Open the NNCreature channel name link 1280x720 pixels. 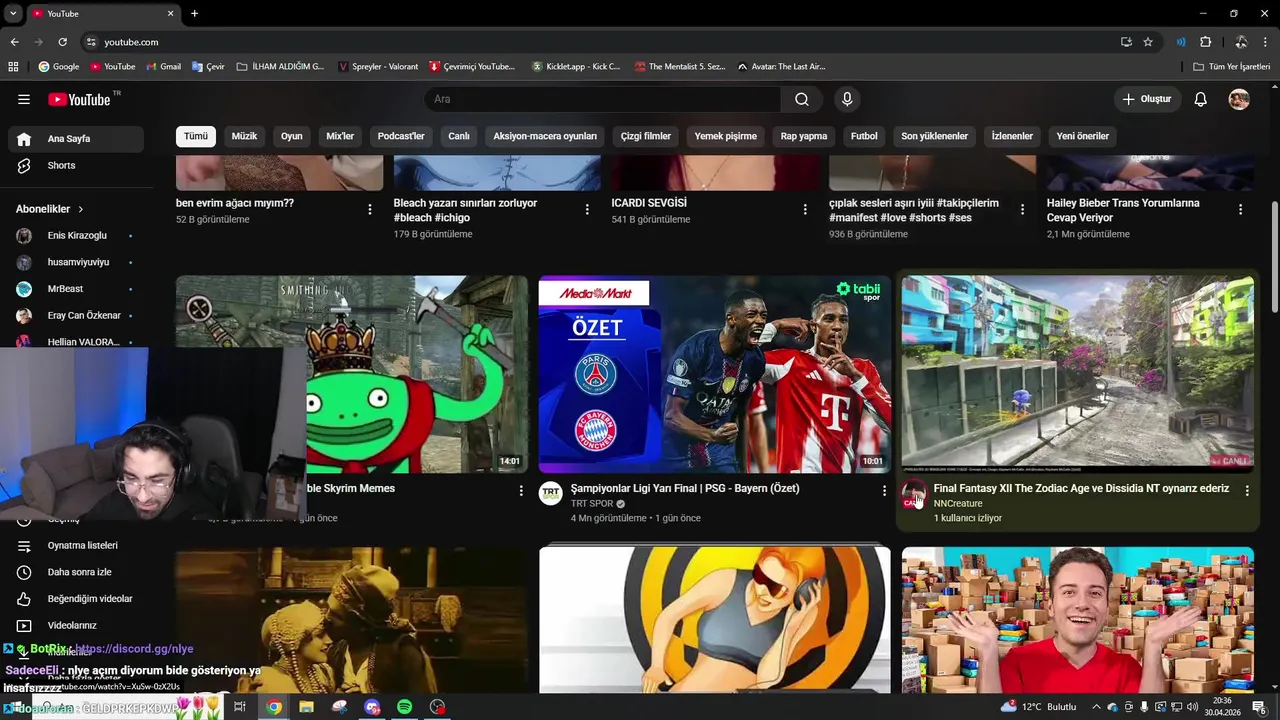(x=958, y=504)
